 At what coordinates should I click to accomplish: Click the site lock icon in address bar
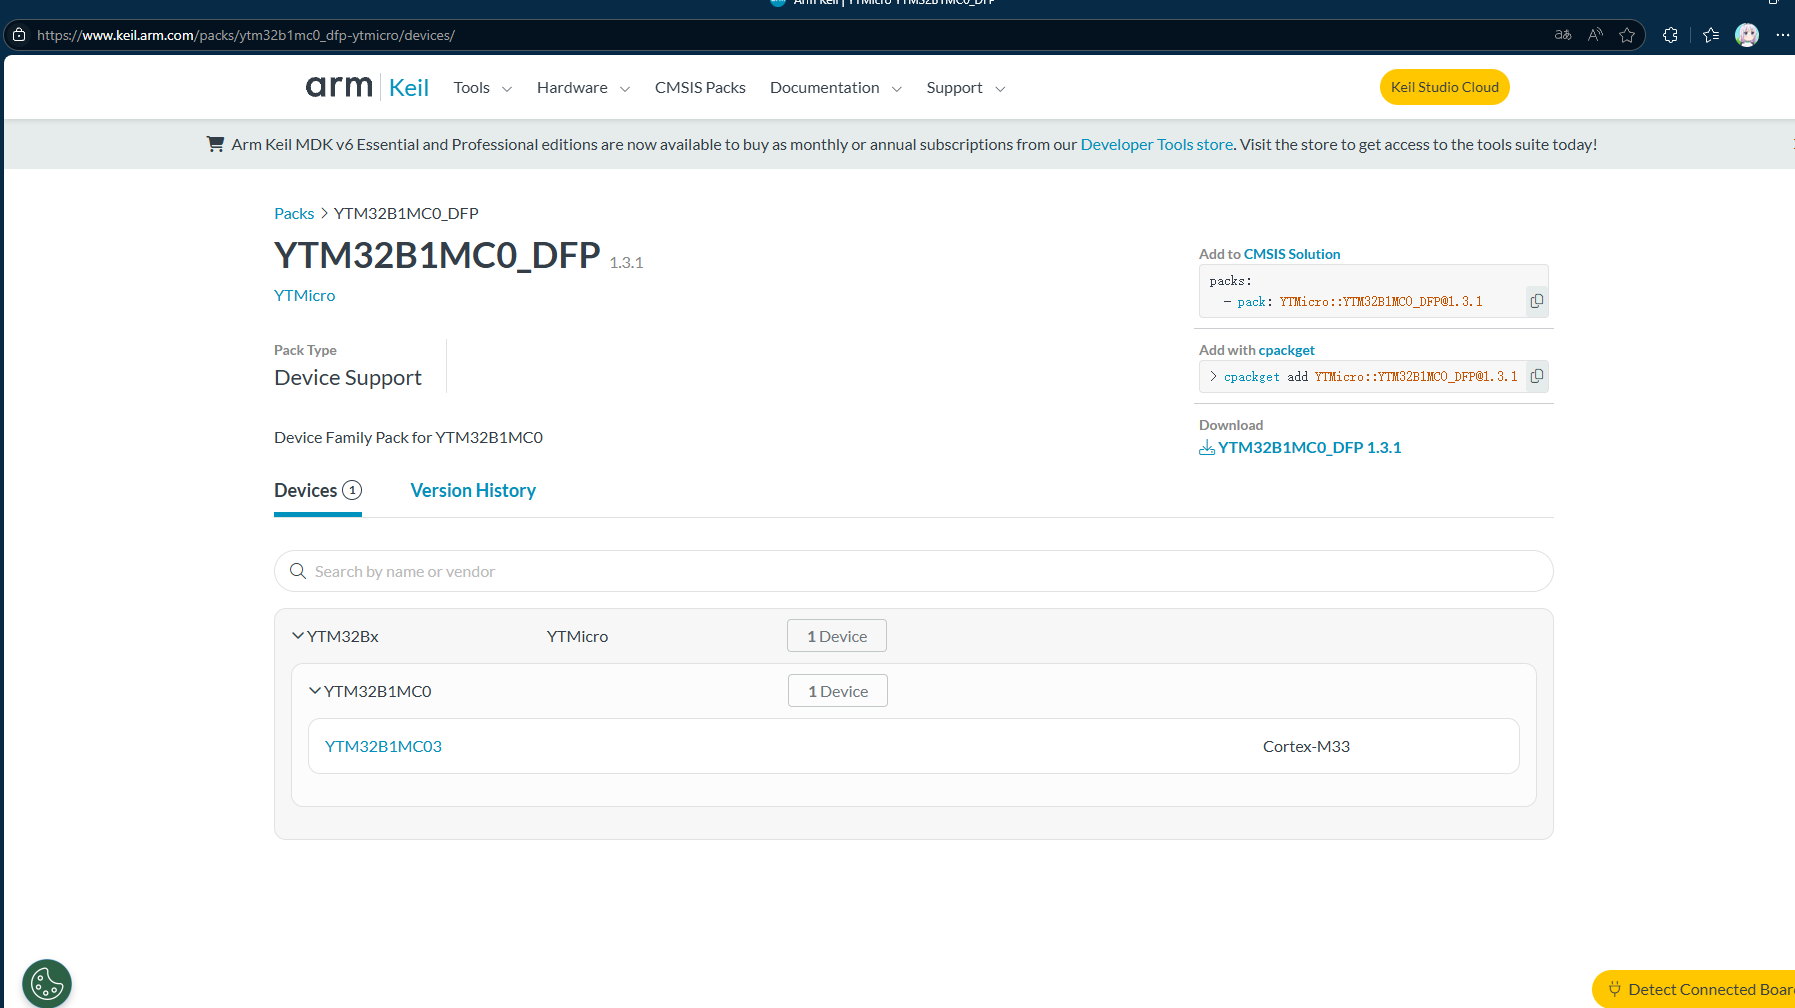coord(19,35)
